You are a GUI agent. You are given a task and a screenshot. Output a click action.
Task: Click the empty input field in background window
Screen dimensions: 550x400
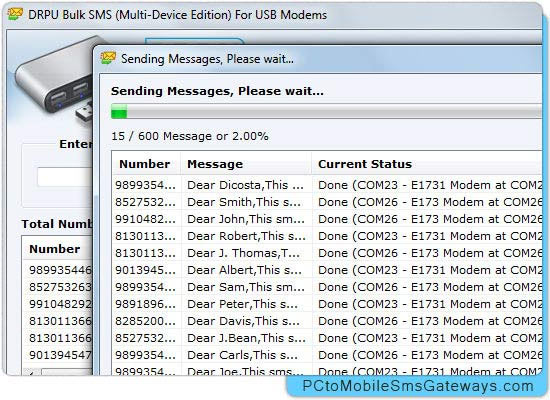tap(65, 177)
